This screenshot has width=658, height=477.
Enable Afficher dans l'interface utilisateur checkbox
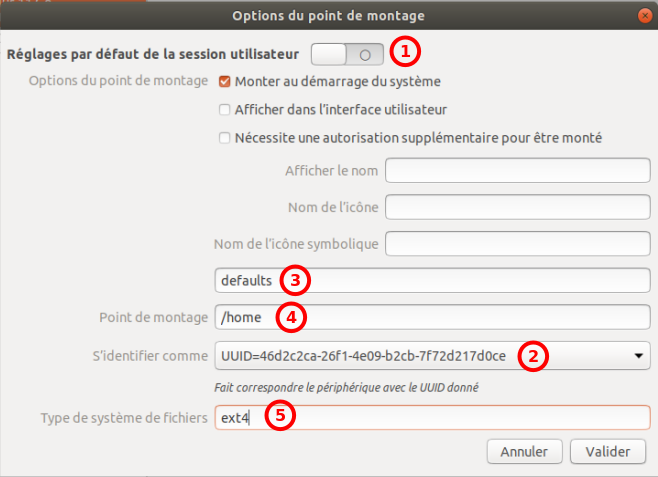click(x=225, y=109)
